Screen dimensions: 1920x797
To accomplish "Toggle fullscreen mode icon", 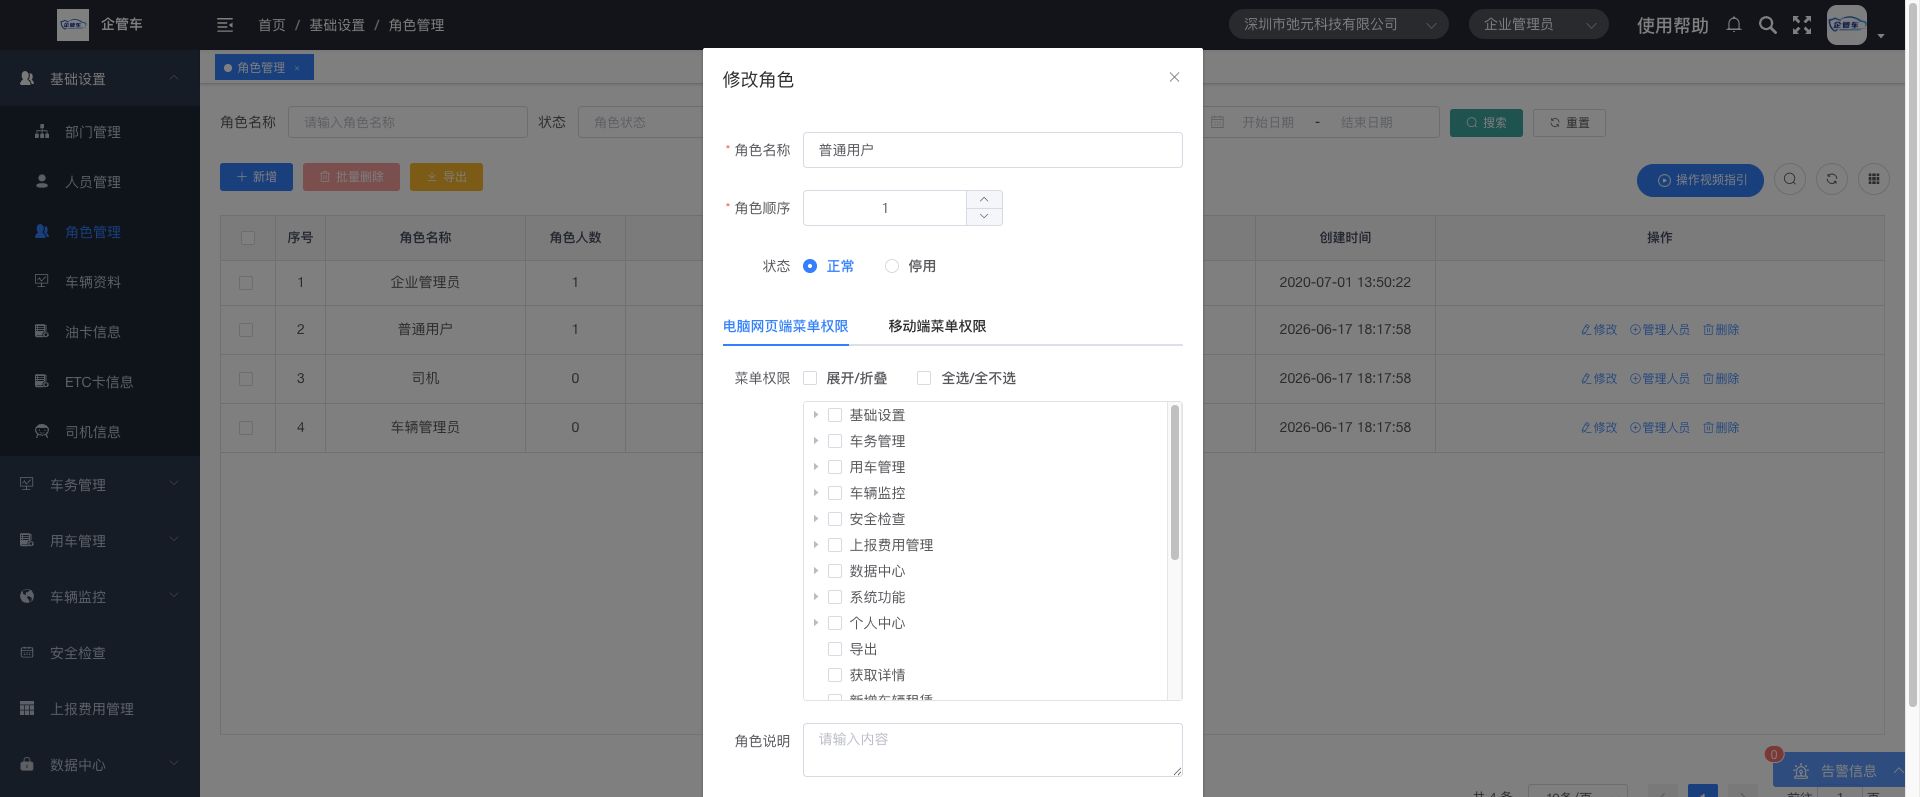I will tap(1802, 25).
